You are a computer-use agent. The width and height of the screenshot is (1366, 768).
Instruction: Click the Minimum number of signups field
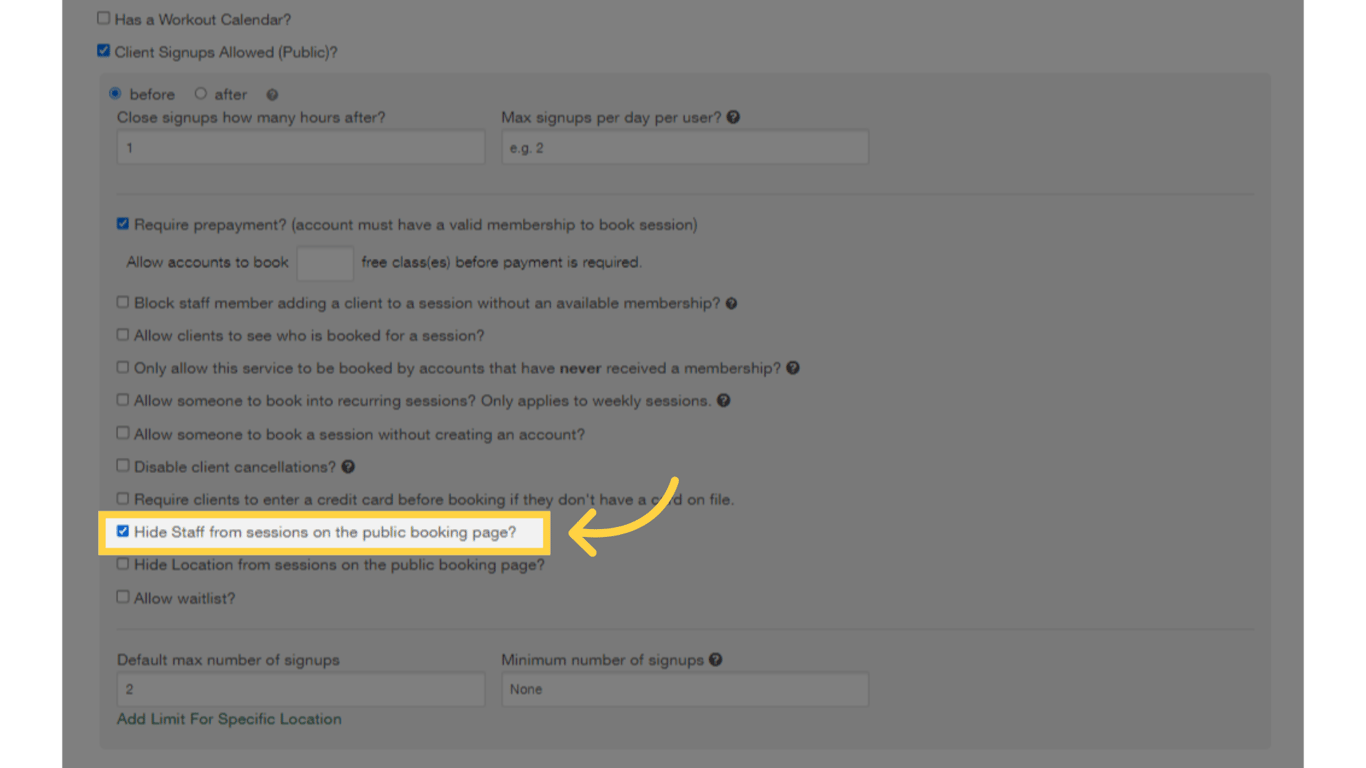coord(684,688)
